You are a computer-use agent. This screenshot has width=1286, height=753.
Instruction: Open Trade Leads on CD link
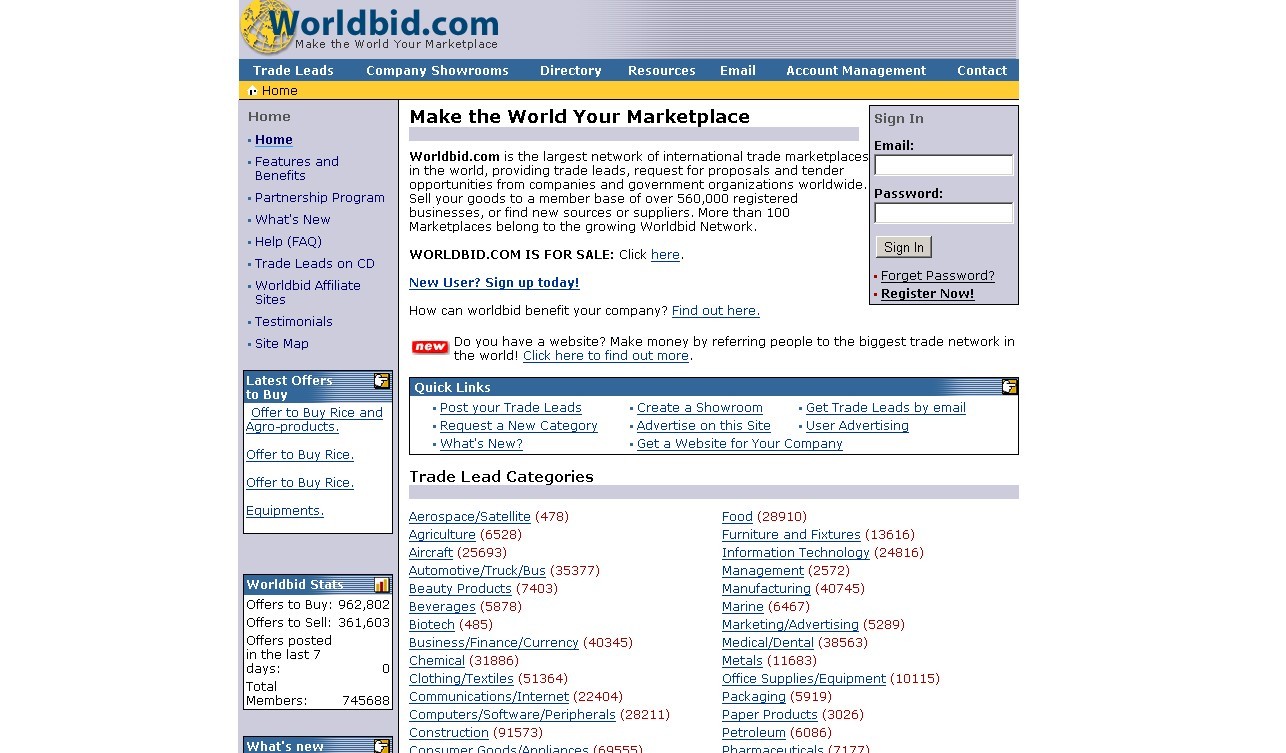click(x=315, y=264)
